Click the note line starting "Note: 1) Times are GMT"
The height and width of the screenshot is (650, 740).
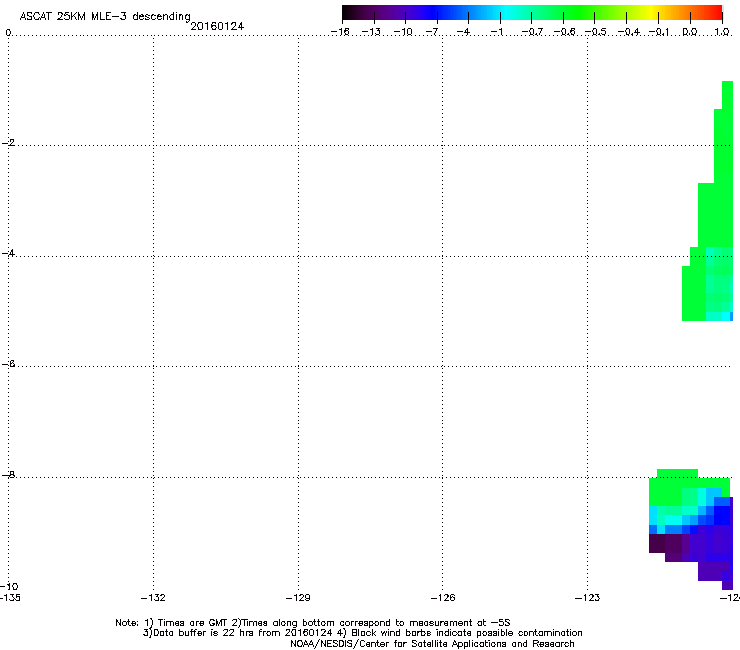coord(312,623)
